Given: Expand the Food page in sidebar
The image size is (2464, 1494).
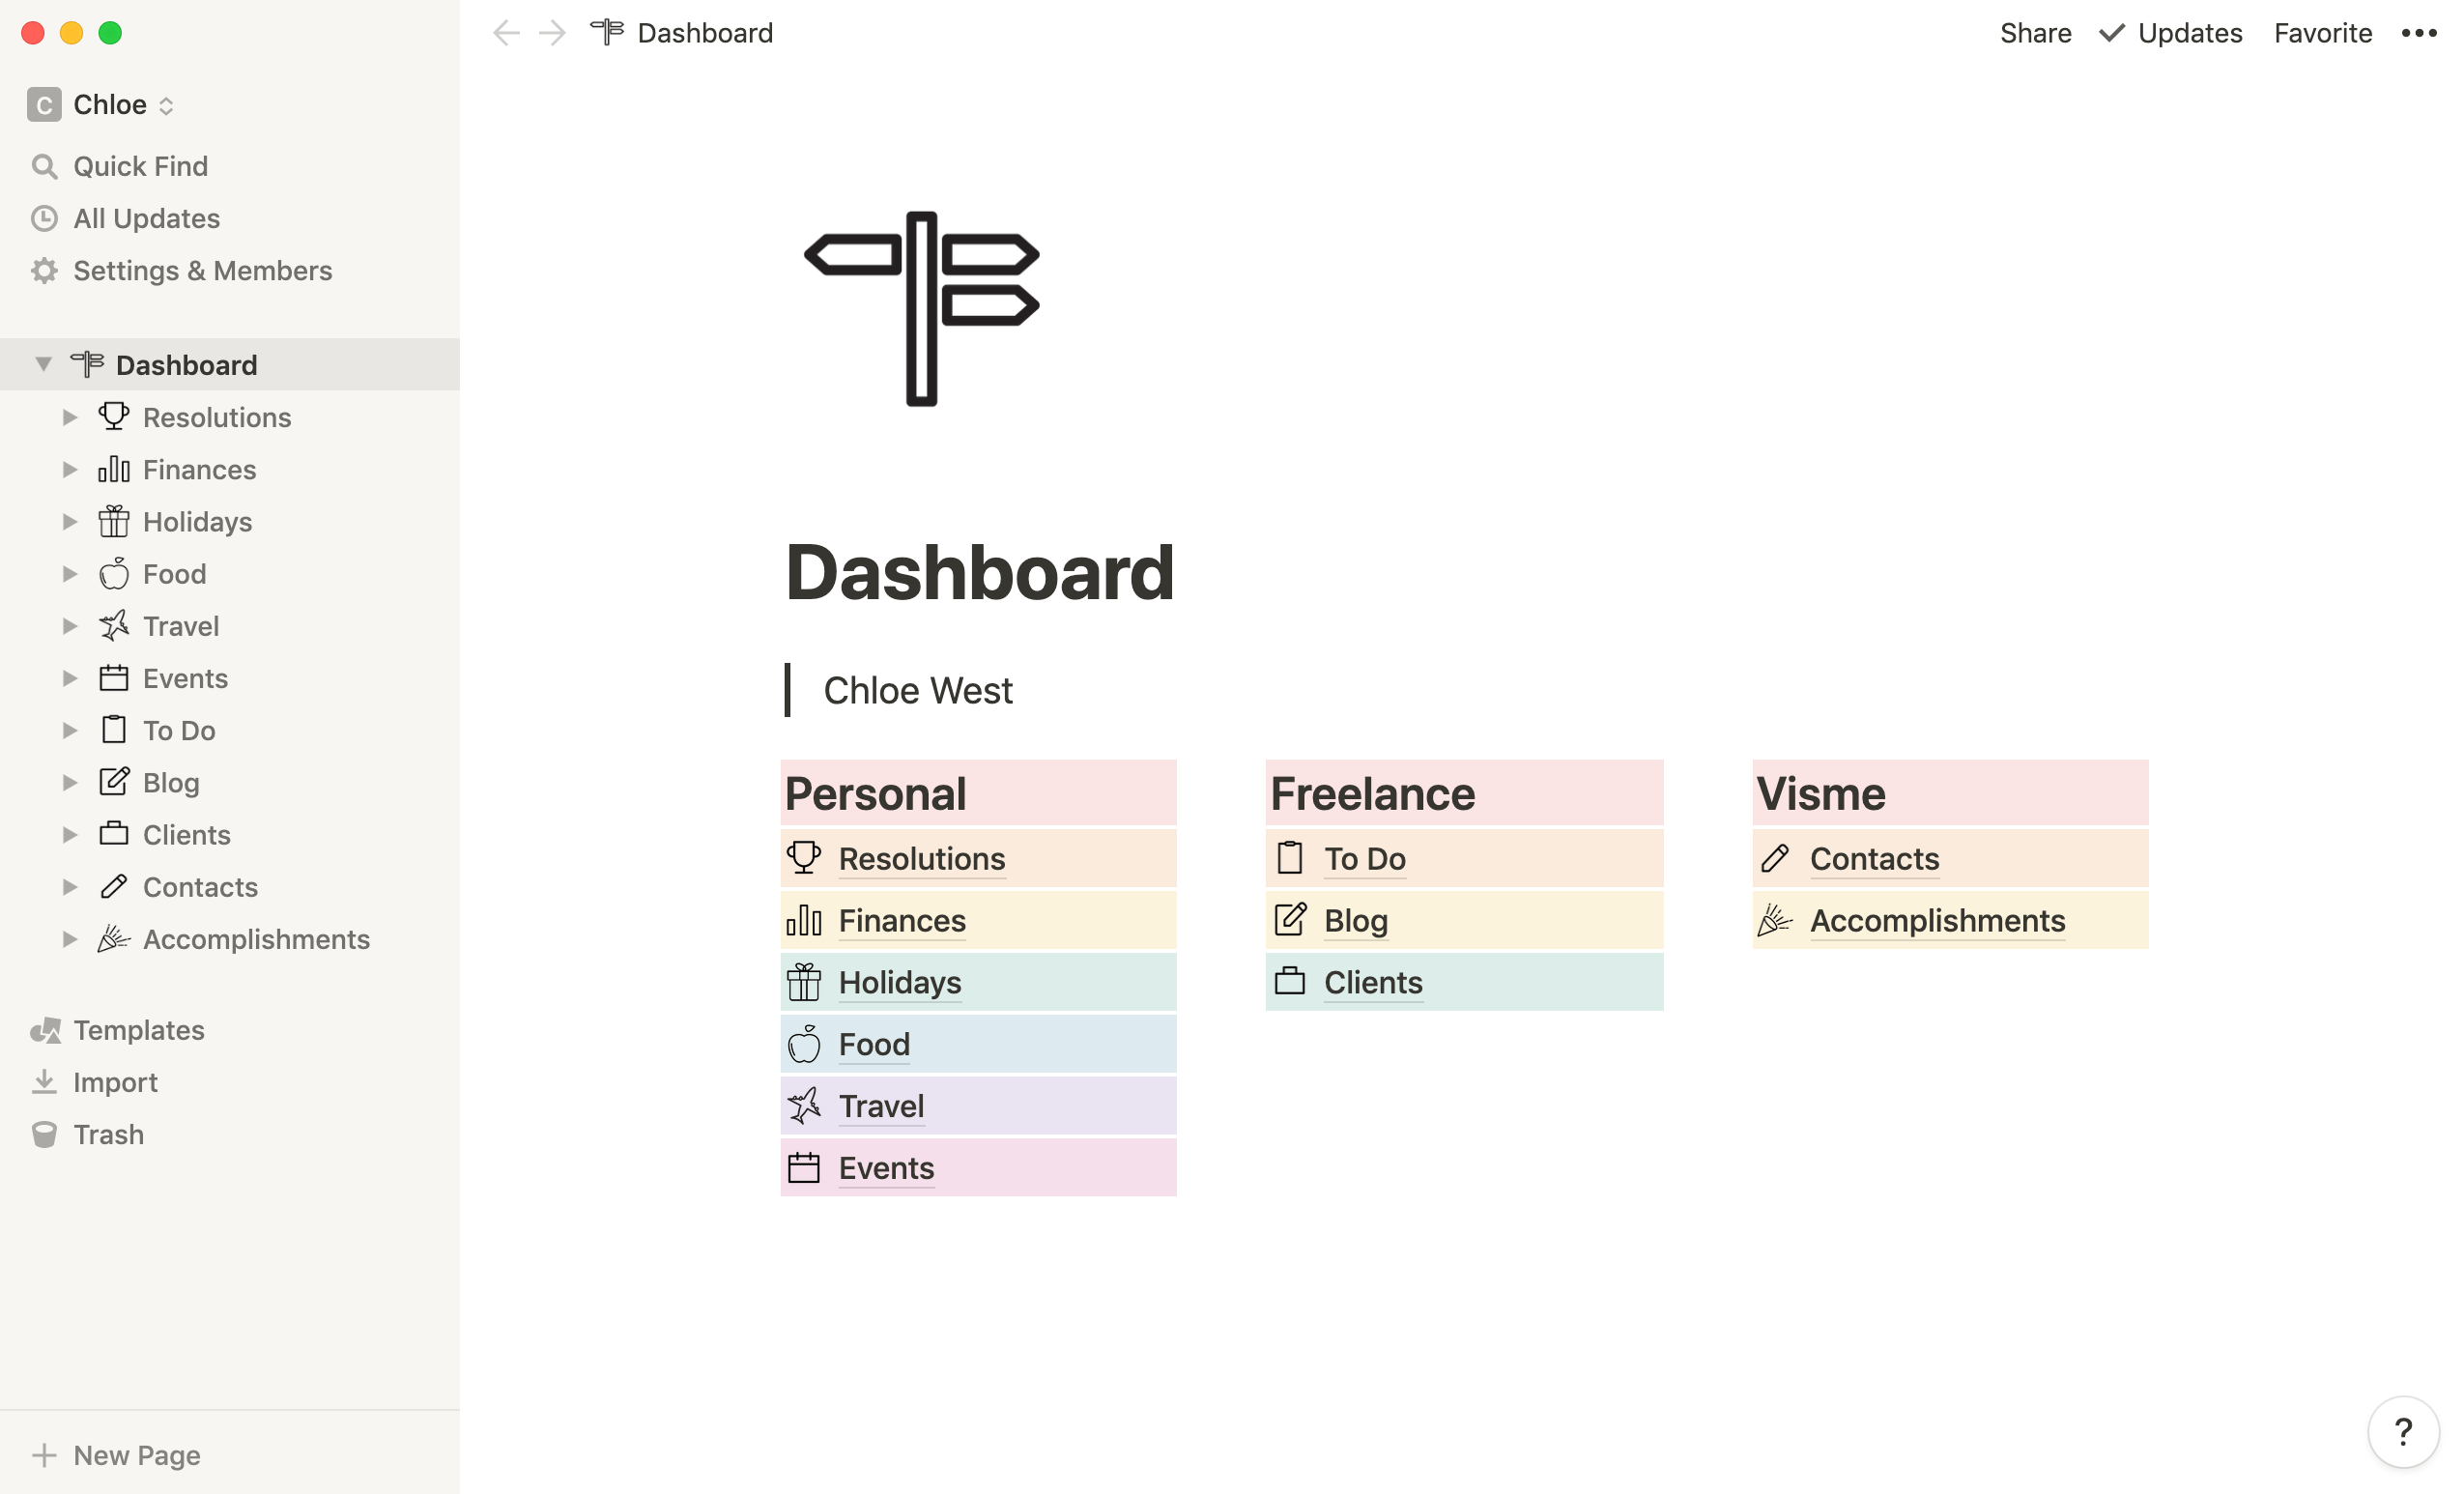Looking at the screenshot, I should pos(70,573).
